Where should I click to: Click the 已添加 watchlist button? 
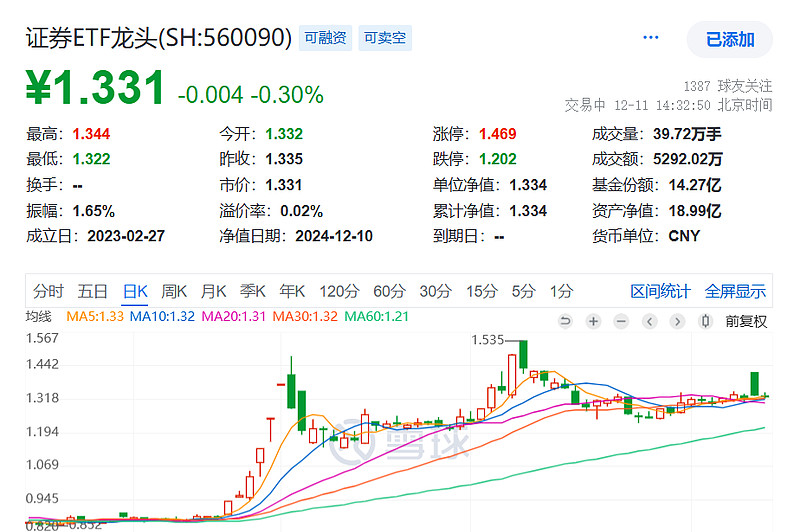pos(730,39)
